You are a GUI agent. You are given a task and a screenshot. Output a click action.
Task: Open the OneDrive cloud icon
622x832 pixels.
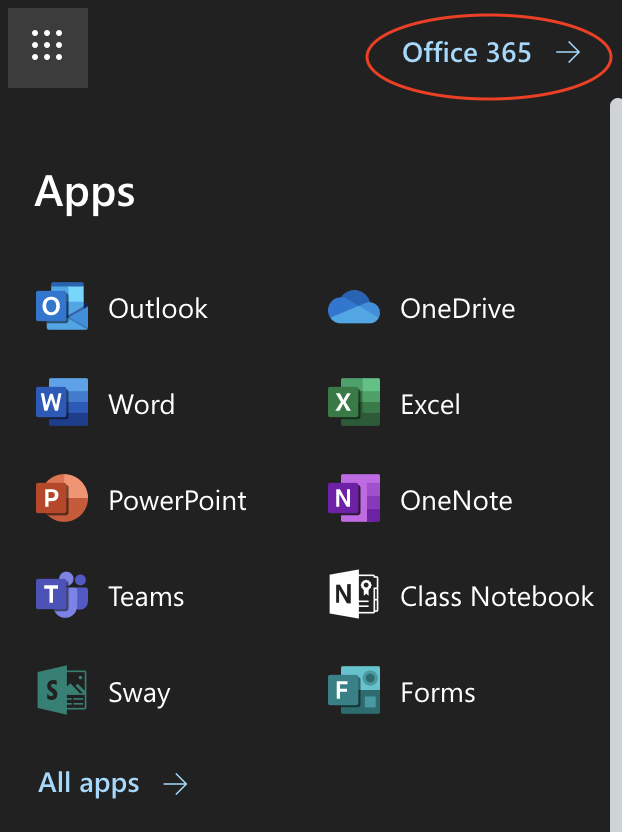click(x=354, y=307)
